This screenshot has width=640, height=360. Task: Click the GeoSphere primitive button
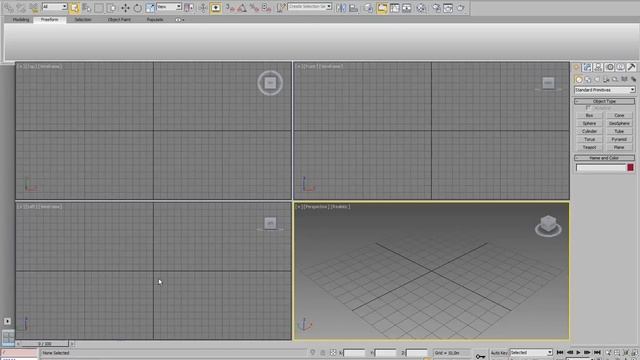(x=619, y=123)
